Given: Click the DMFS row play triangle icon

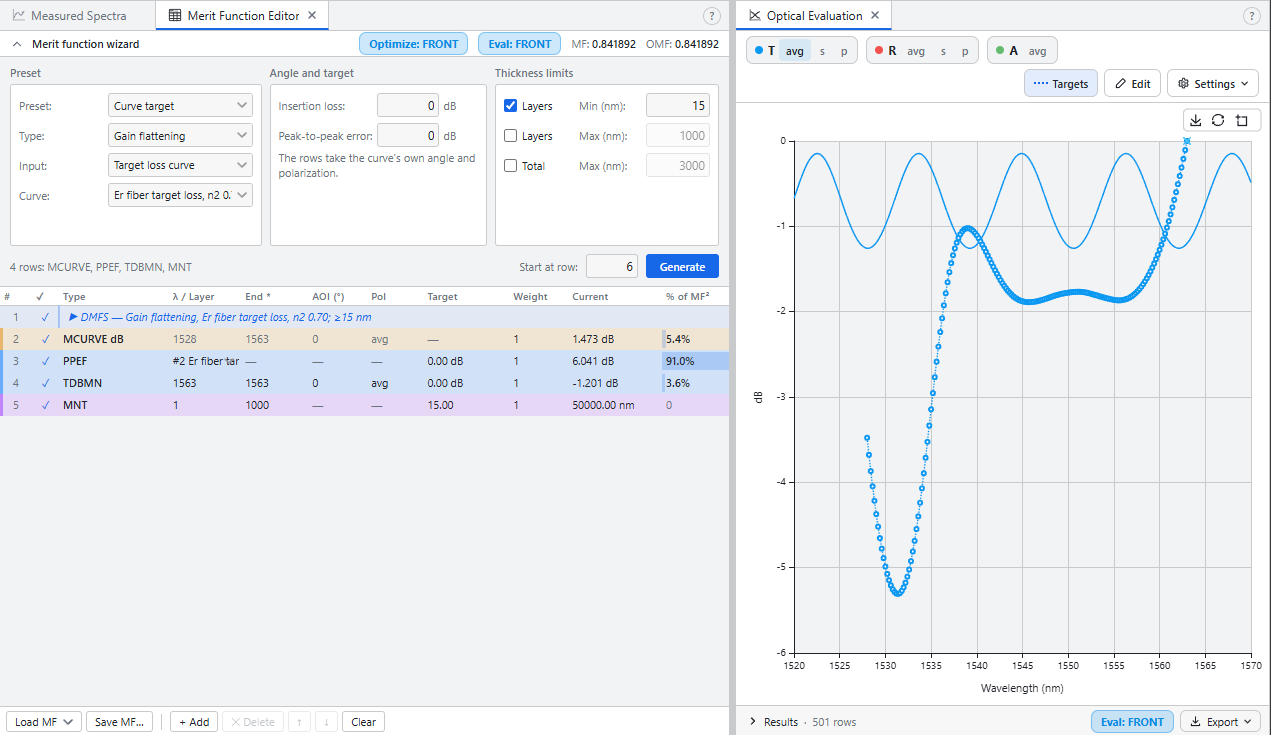Looking at the screenshot, I should 73,317.
